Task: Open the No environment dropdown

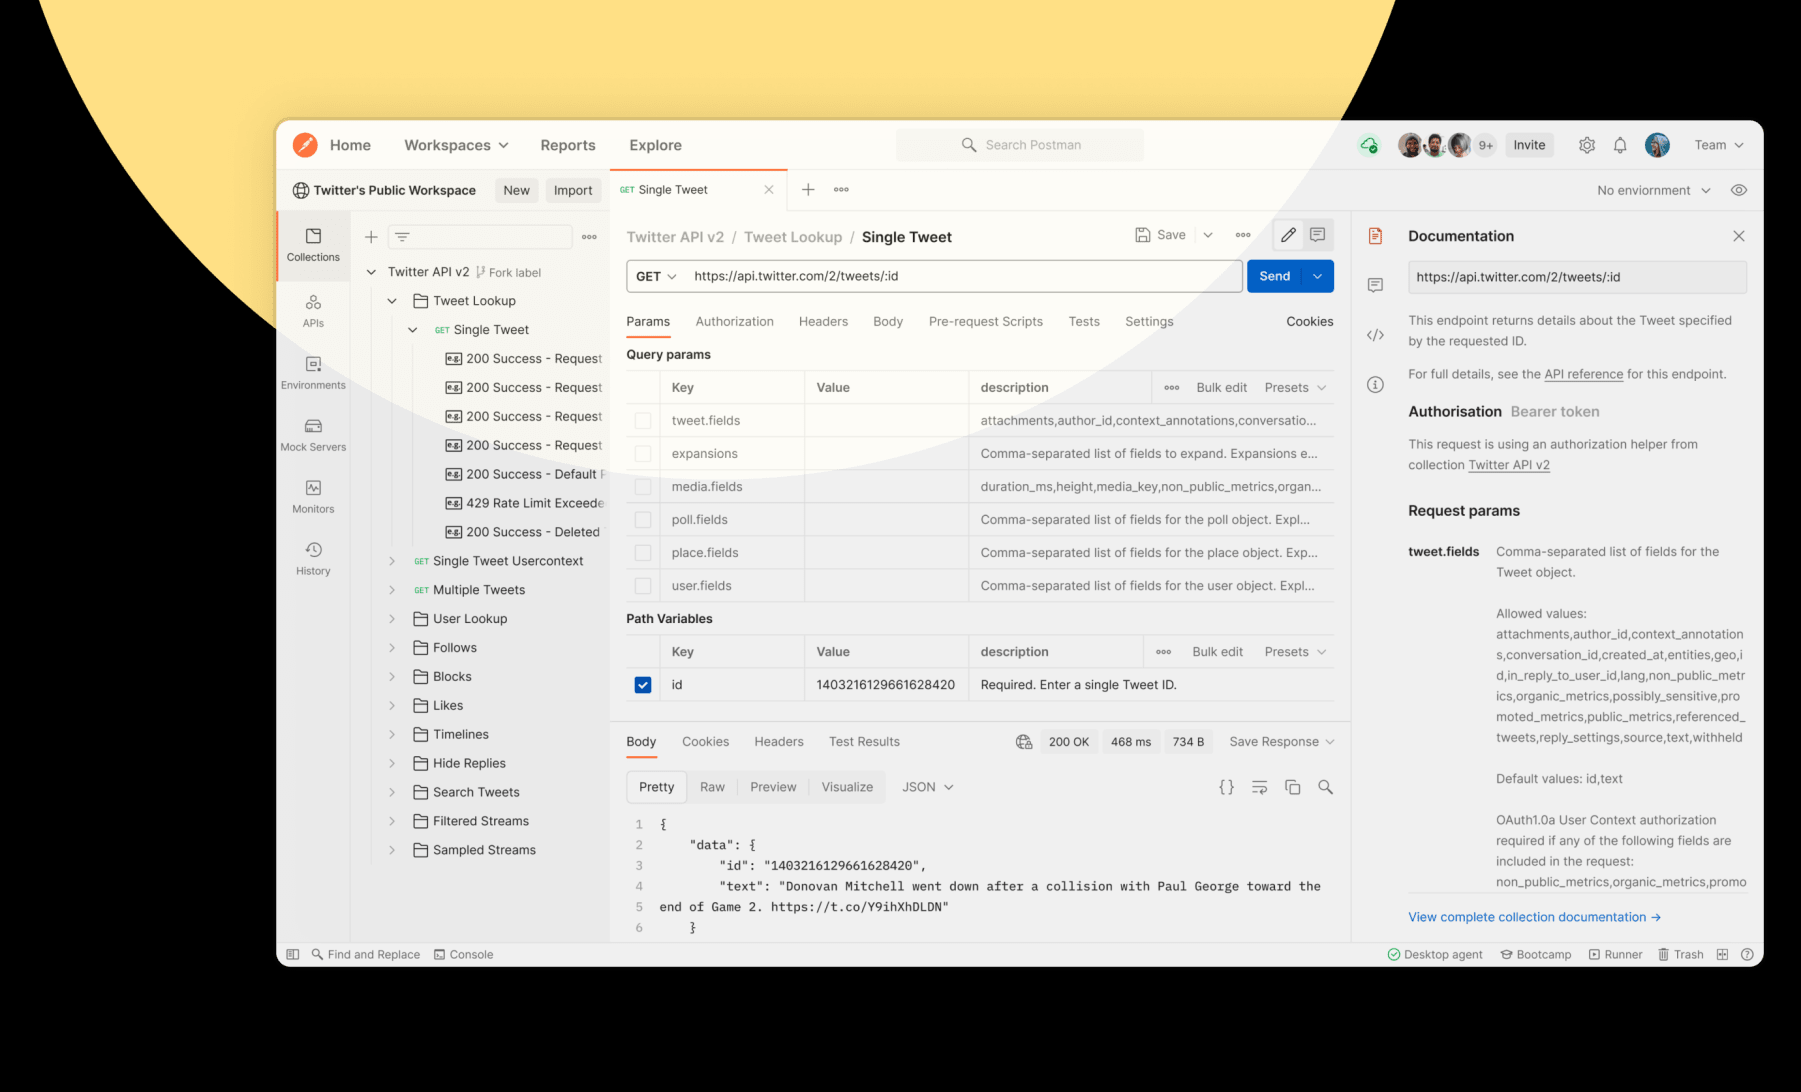Action: (1654, 190)
